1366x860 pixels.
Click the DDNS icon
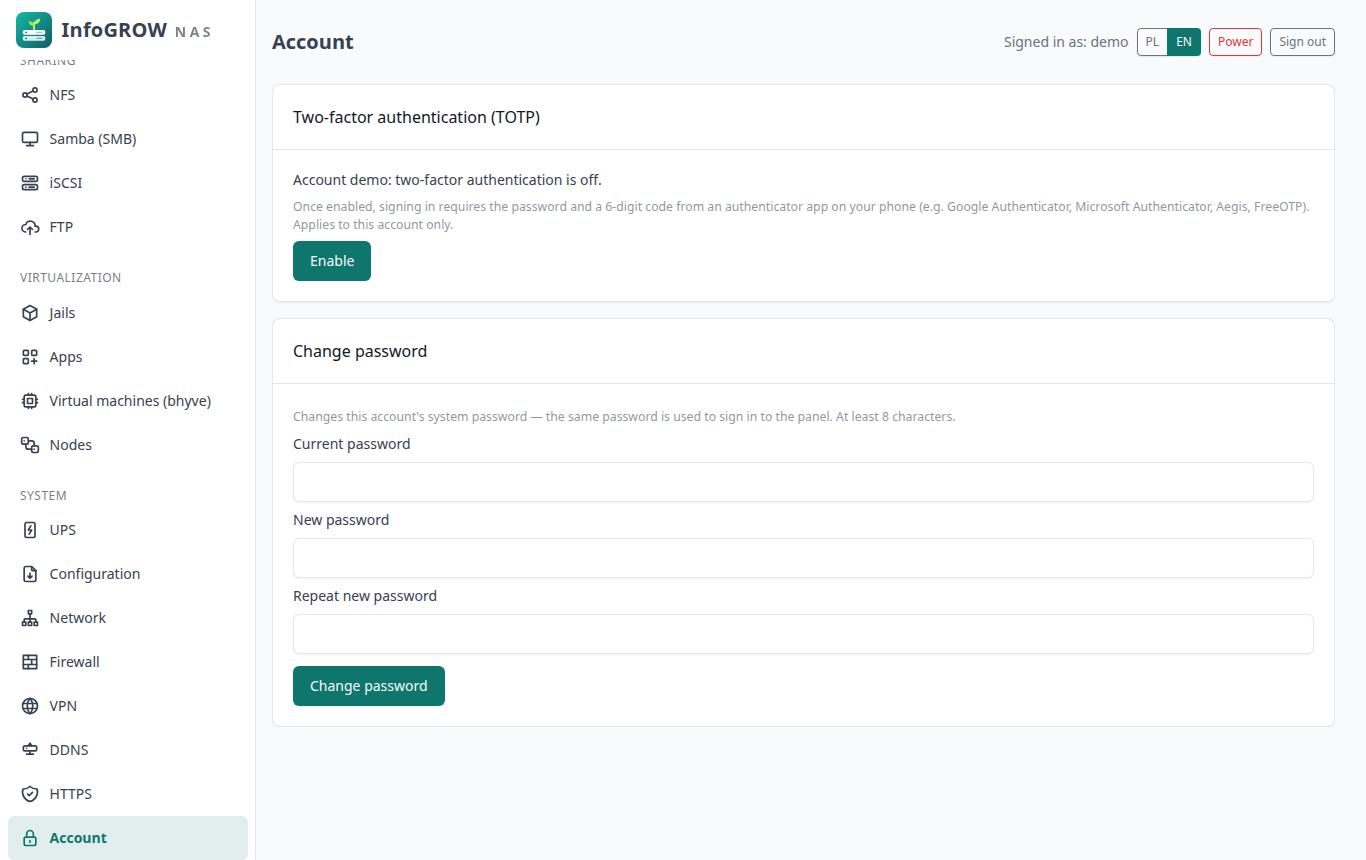coord(30,750)
